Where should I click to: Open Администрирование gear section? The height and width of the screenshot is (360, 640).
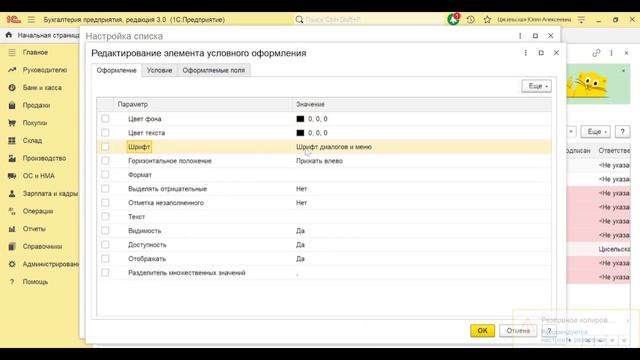[43, 264]
